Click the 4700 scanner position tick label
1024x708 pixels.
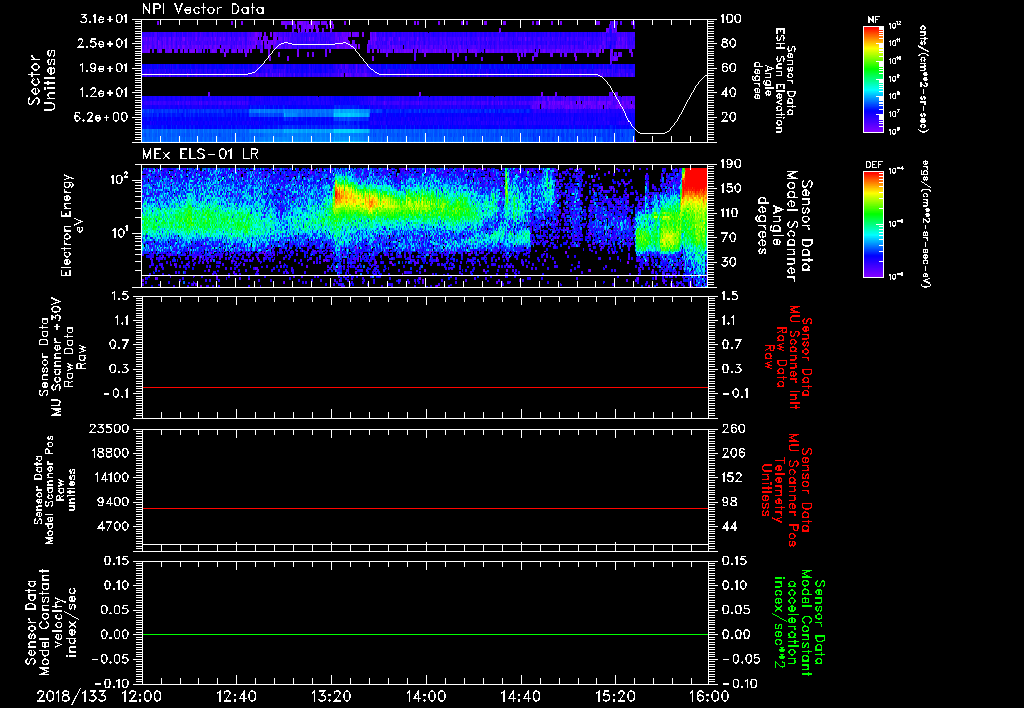click(114, 526)
